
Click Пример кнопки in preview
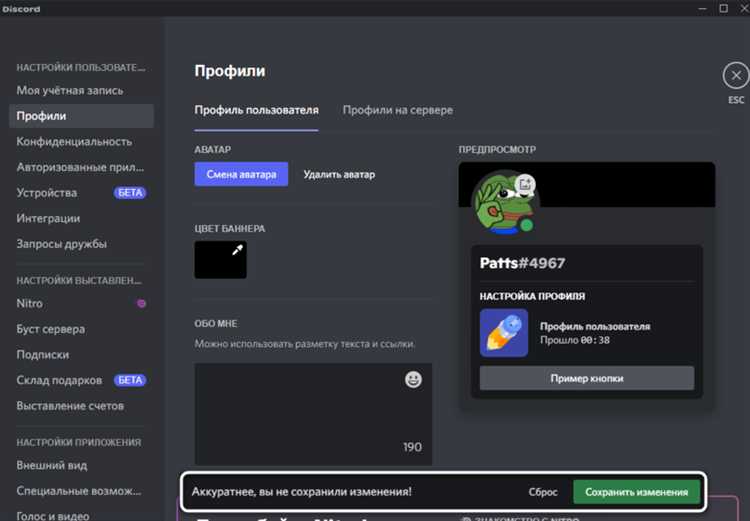tap(587, 378)
